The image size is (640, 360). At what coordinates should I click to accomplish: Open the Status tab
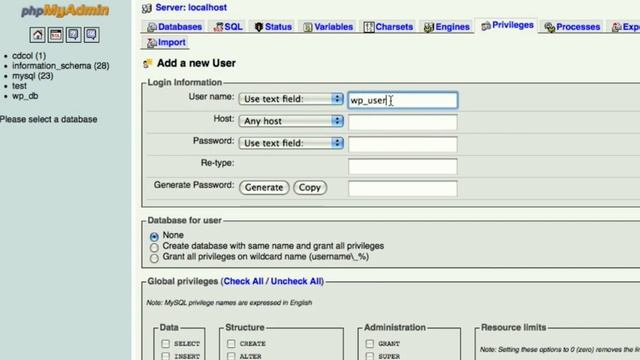click(x=273, y=27)
